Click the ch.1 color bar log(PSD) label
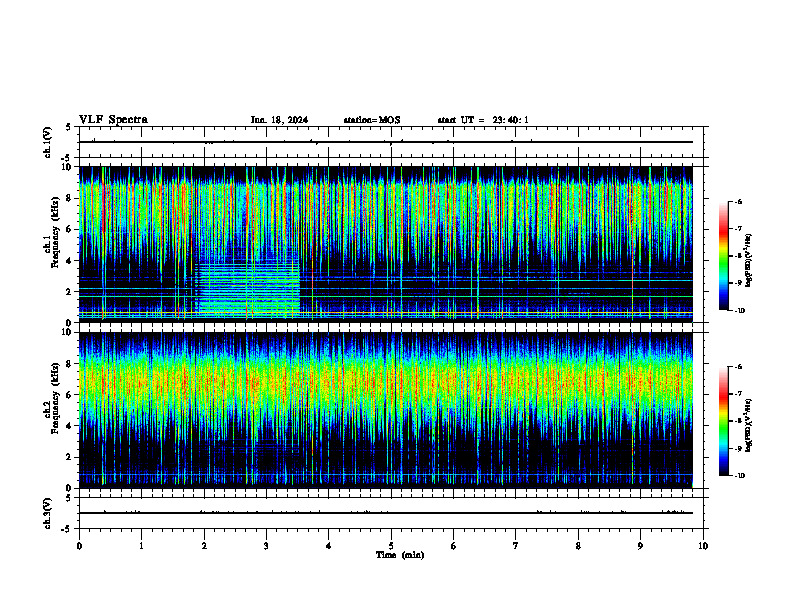Screen dimensions: 792x612 [x=749, y=260]
